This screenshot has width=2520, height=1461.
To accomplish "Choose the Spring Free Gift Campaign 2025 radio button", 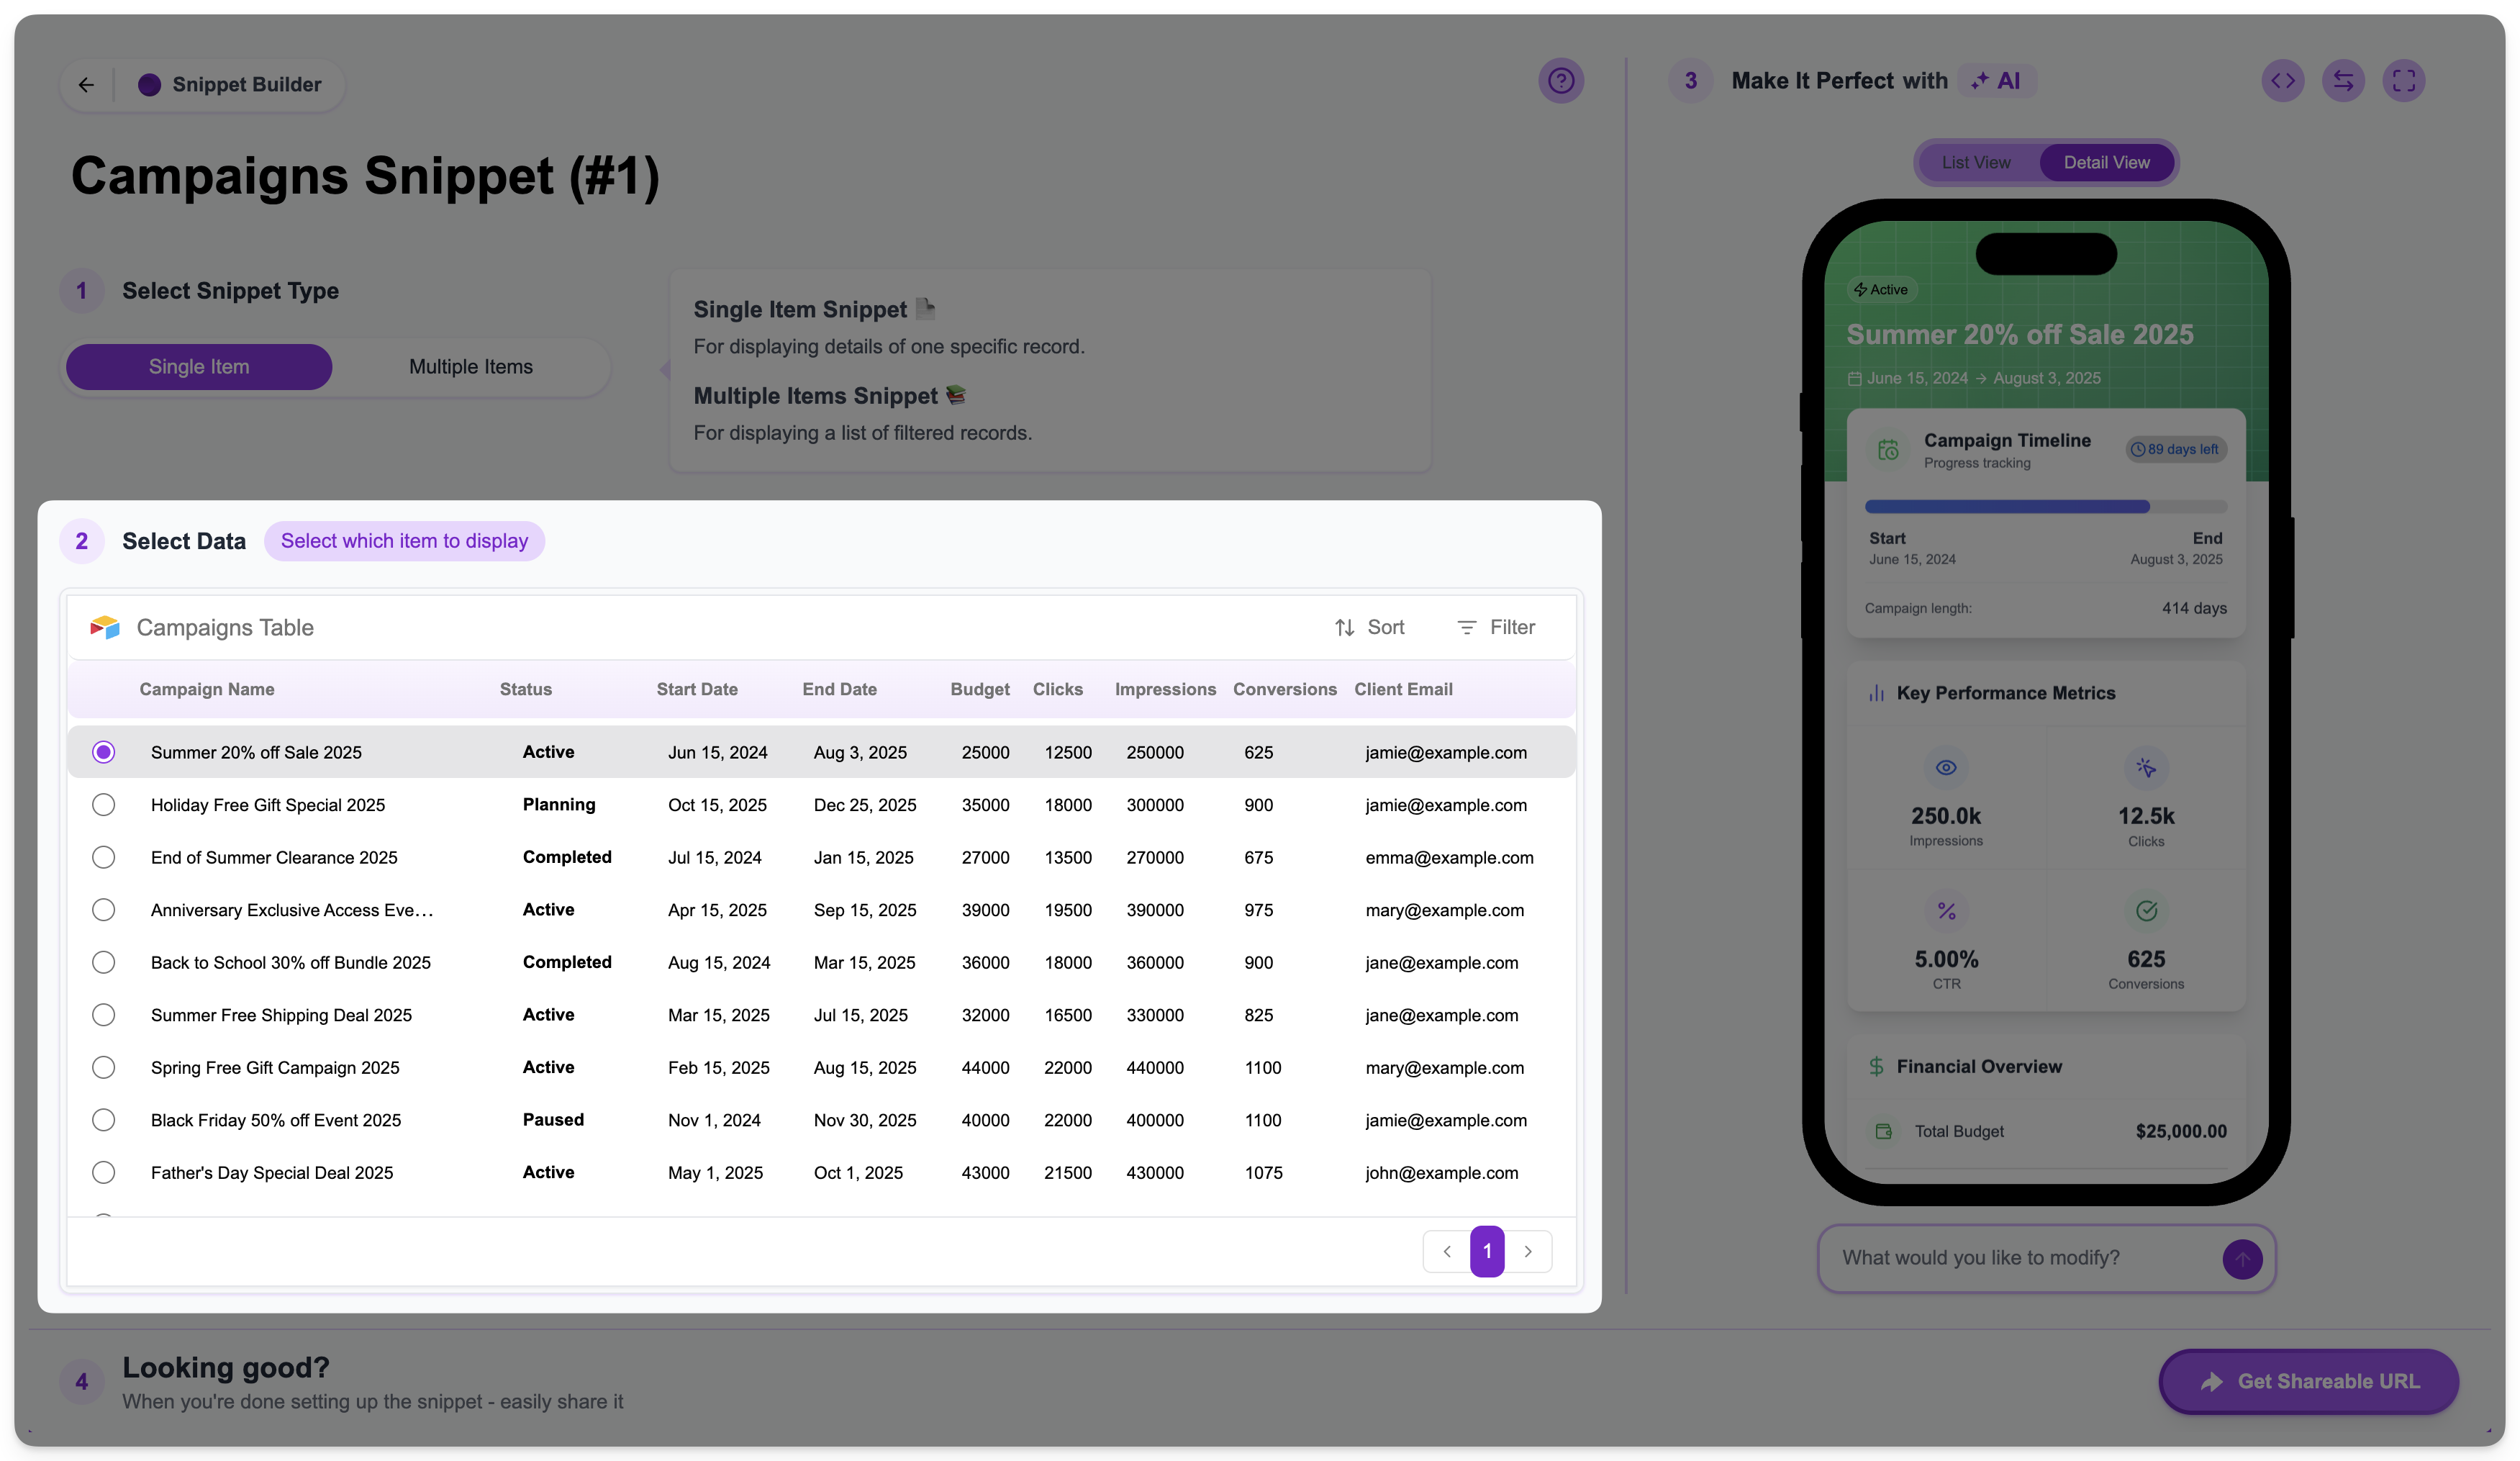I will [103, 1067].
